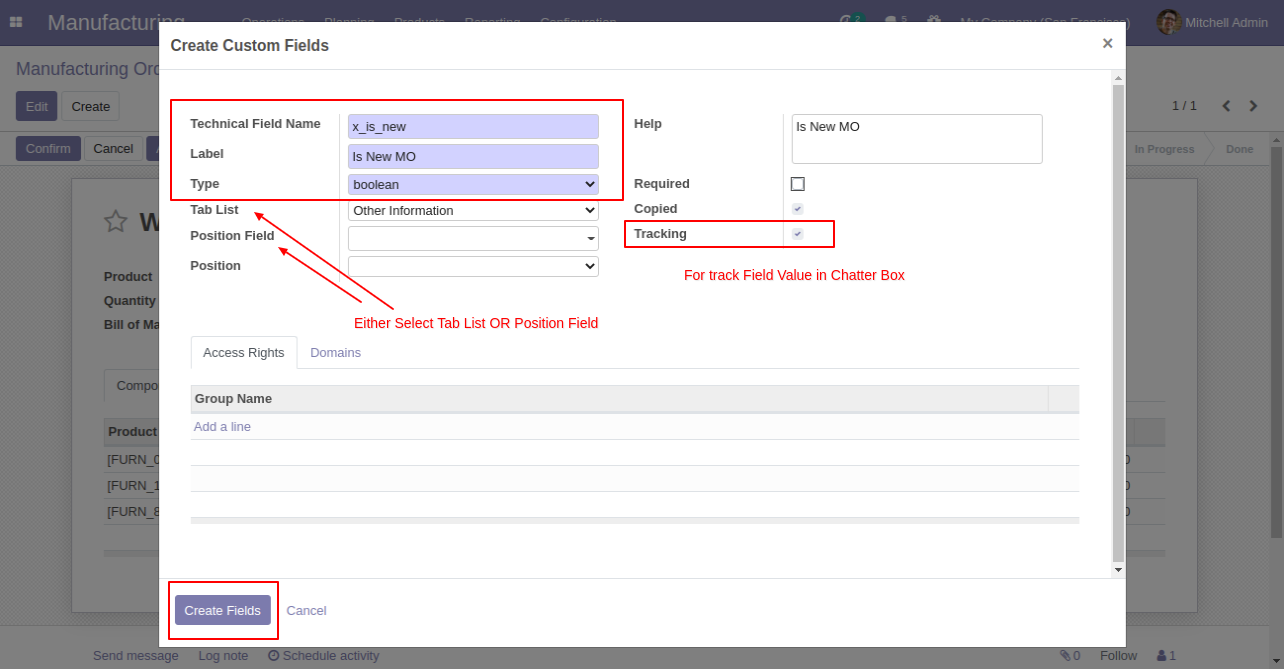
Task: Click the Cancel button next to Confirm
Action: tap(113, 149)
